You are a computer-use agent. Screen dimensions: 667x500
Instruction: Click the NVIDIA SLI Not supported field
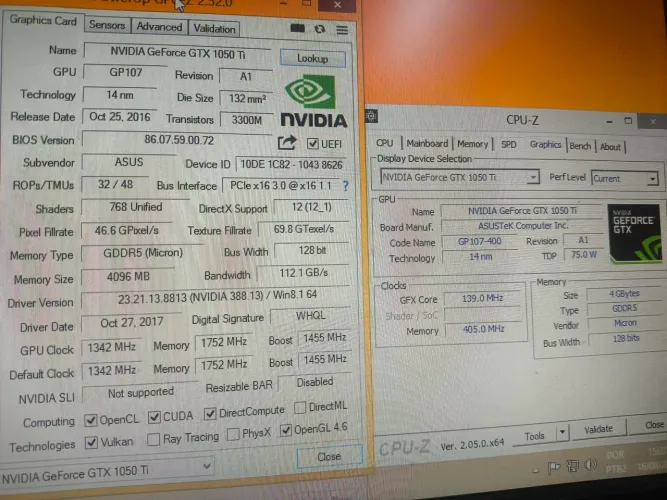coord(140,393)
